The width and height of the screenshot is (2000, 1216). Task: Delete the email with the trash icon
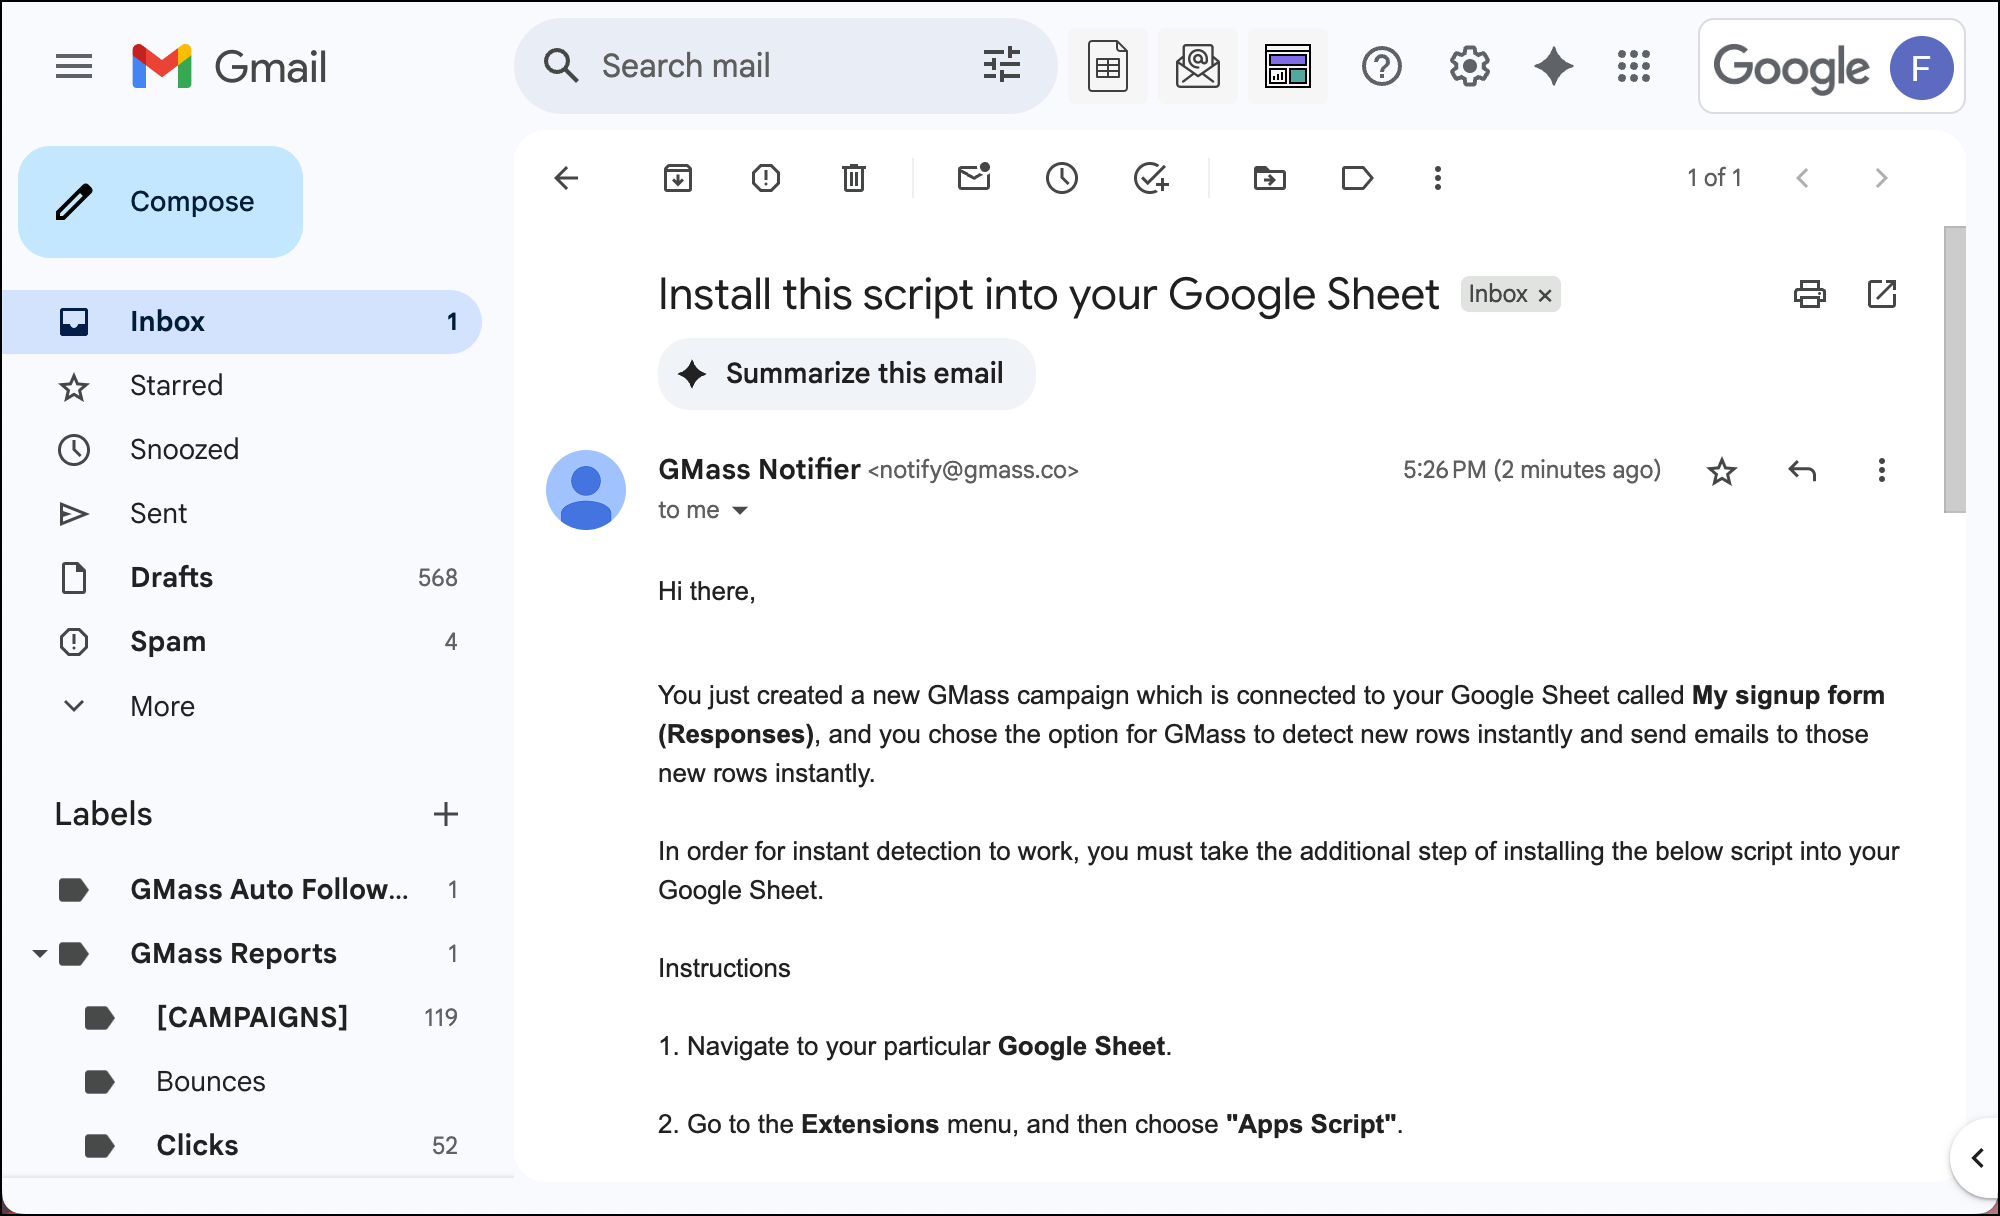853,178
